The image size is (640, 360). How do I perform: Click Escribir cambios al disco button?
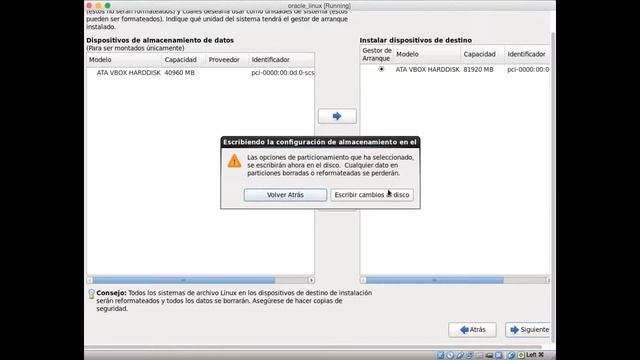tap(372, 195)
